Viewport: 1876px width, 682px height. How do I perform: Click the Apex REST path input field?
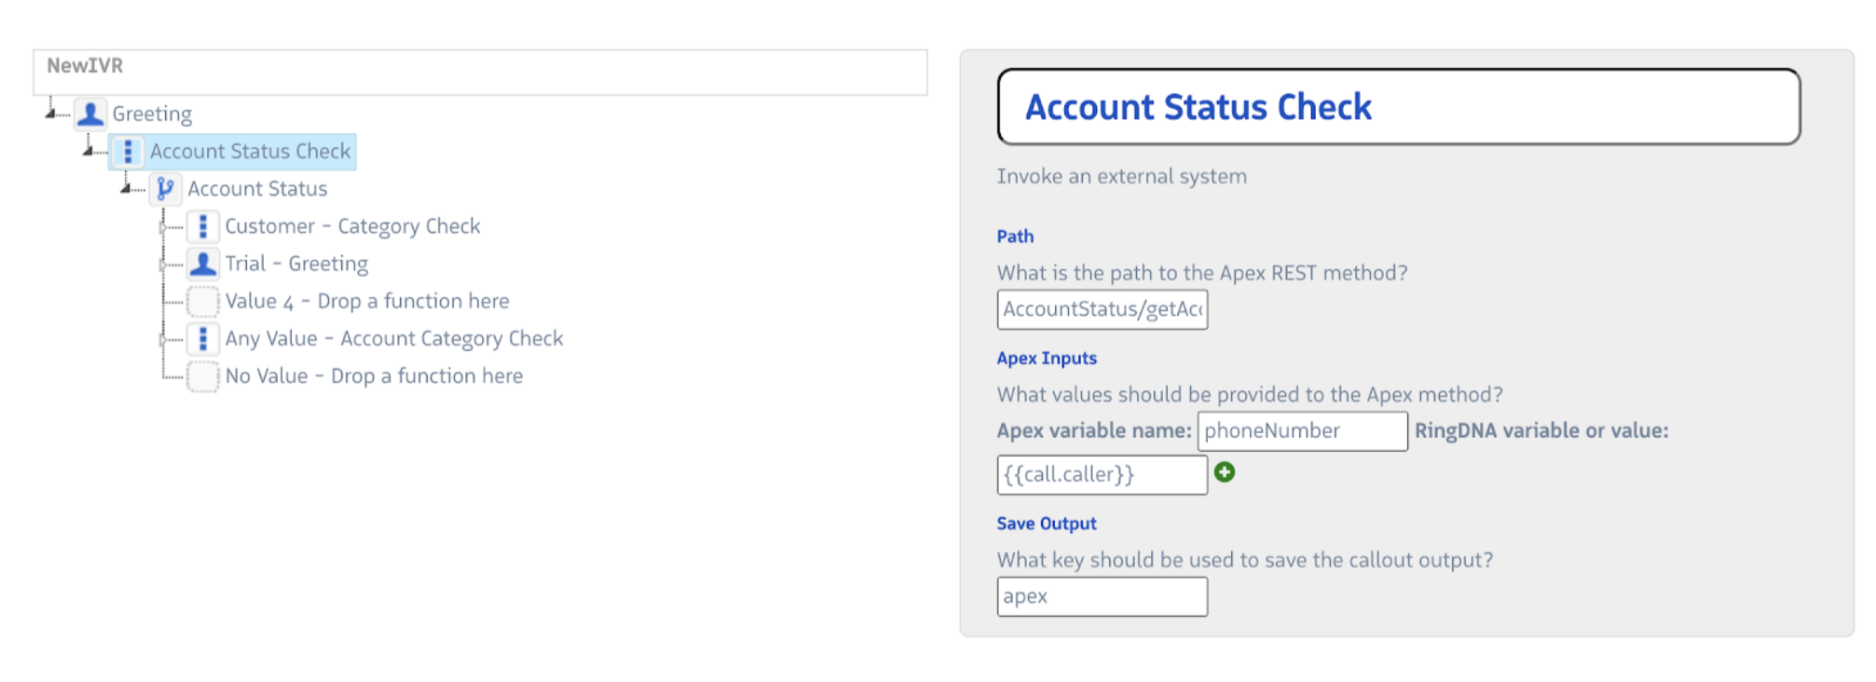1101,310
